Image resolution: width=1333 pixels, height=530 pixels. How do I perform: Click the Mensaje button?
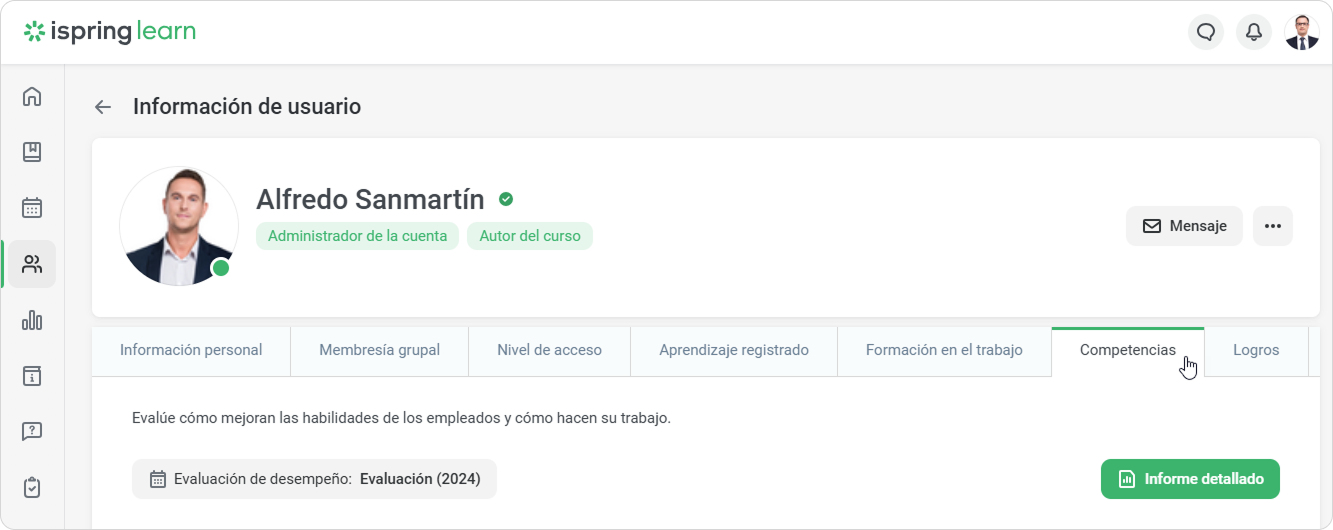[1184, 226]
